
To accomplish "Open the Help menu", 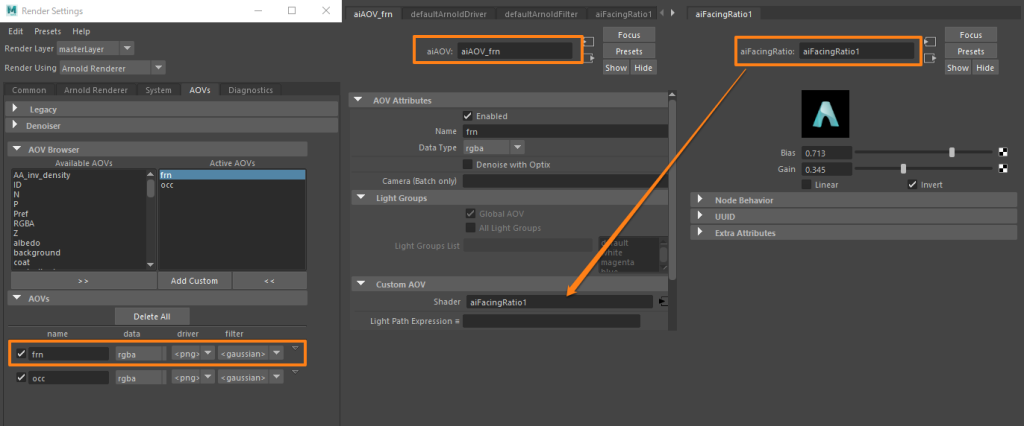I will (x=81, y=31).
